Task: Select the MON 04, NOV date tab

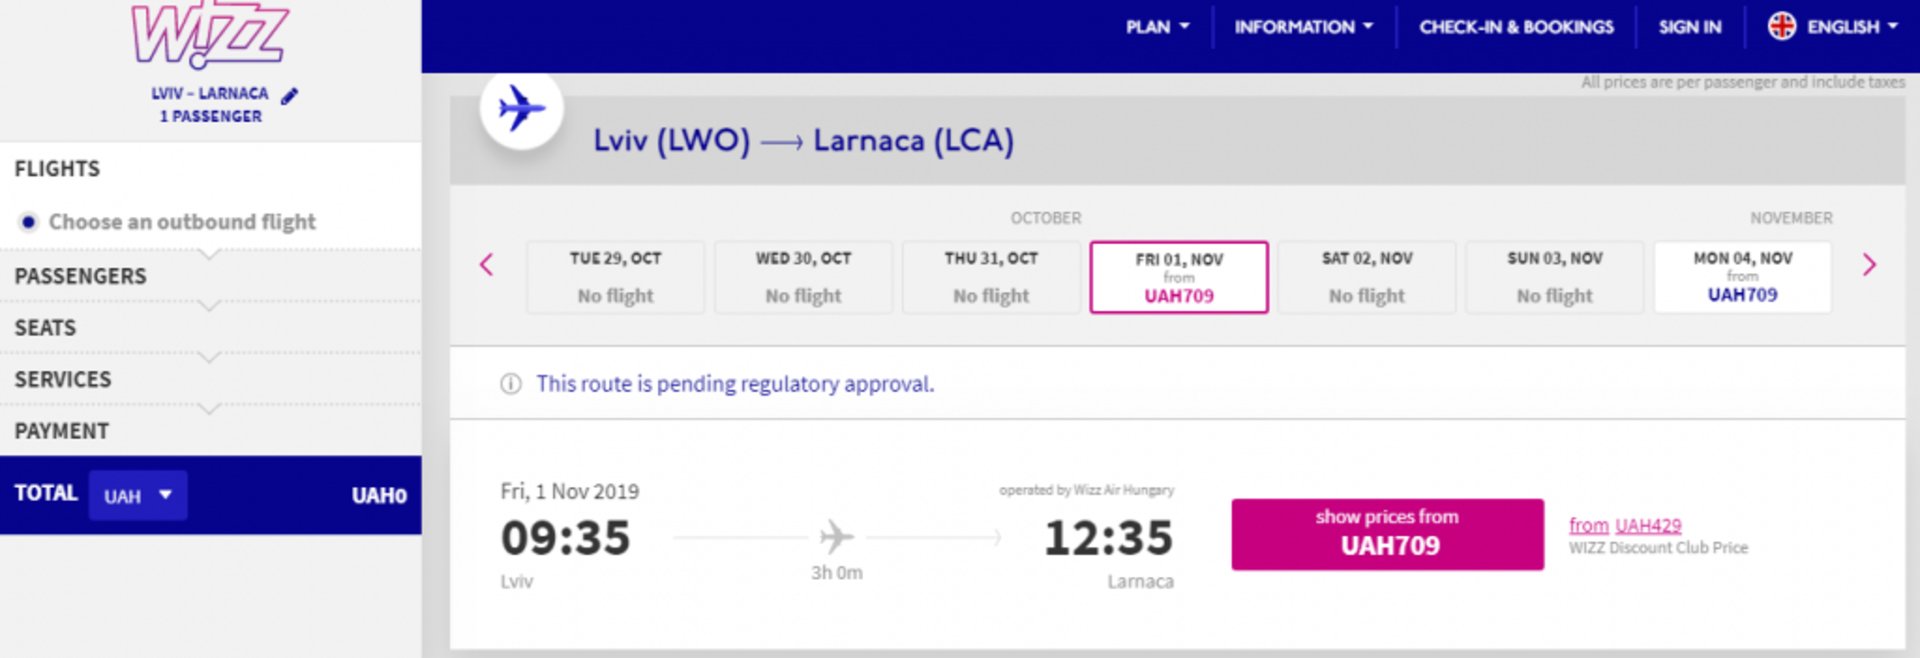Action: pyautogui.click(x=1743, y=277)
